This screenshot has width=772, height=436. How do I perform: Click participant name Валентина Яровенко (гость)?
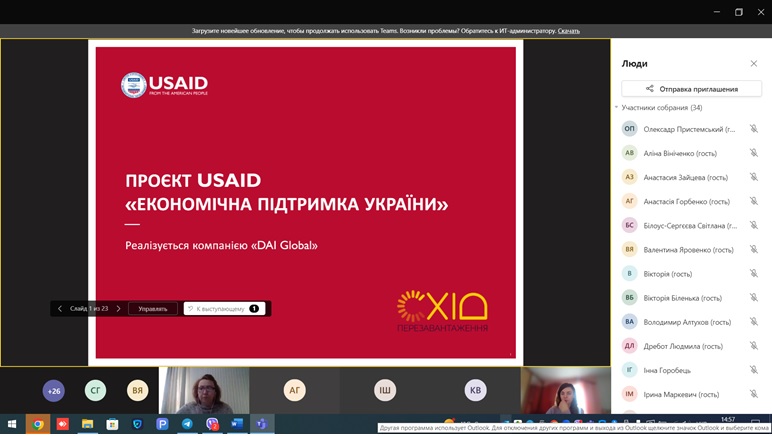[688, 250]
